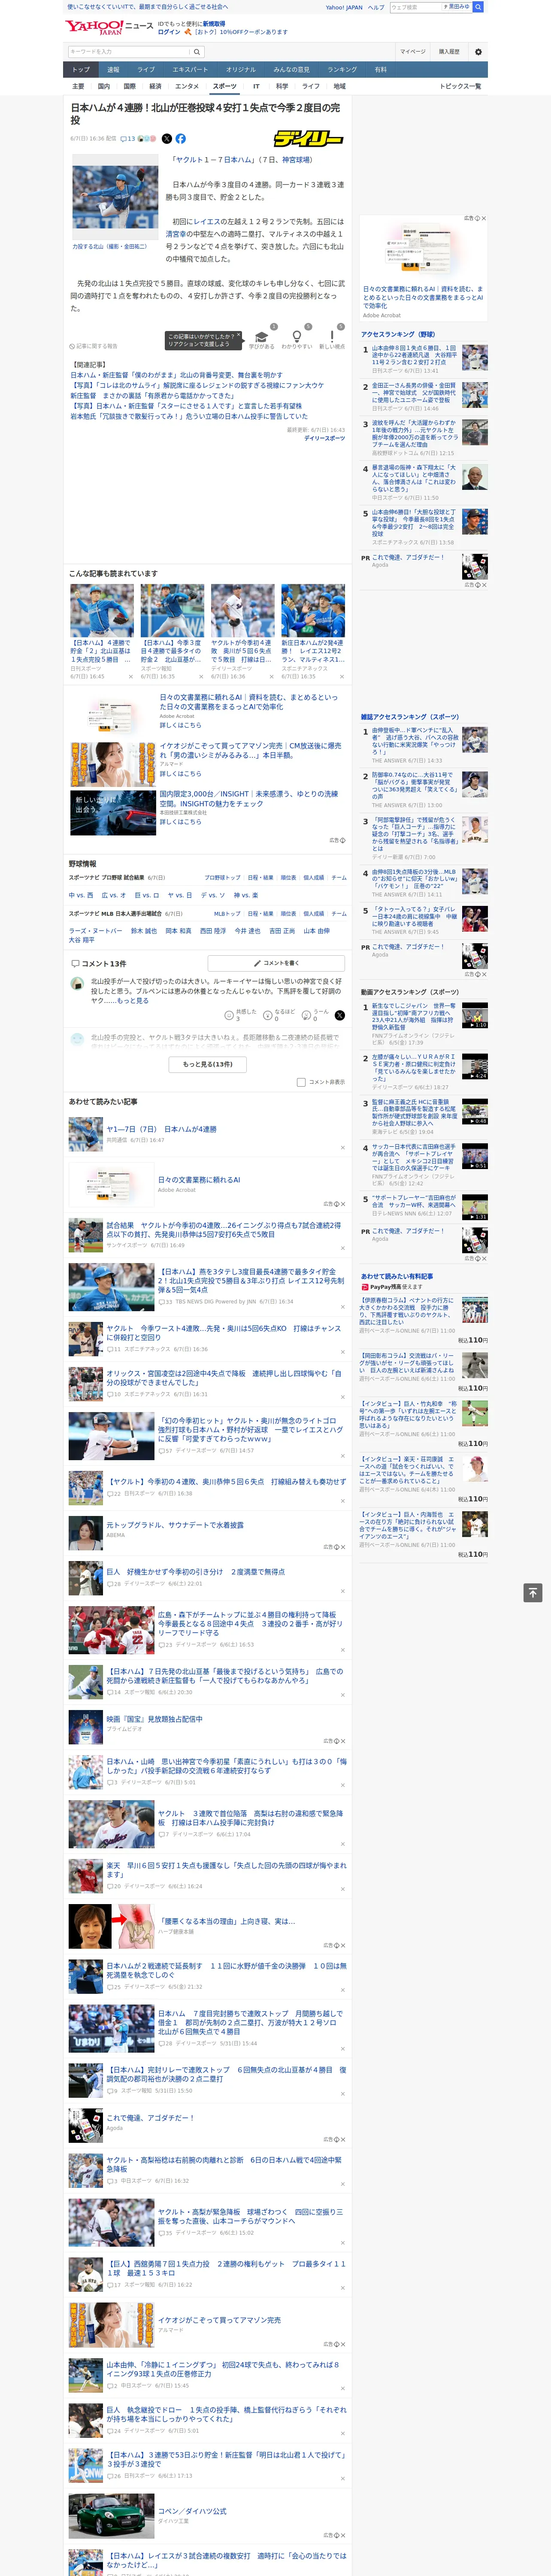Open 購入履歴 link
The height and width of the screenshot is (2576, 551).
pyautogui.click(x=449, y=52)
